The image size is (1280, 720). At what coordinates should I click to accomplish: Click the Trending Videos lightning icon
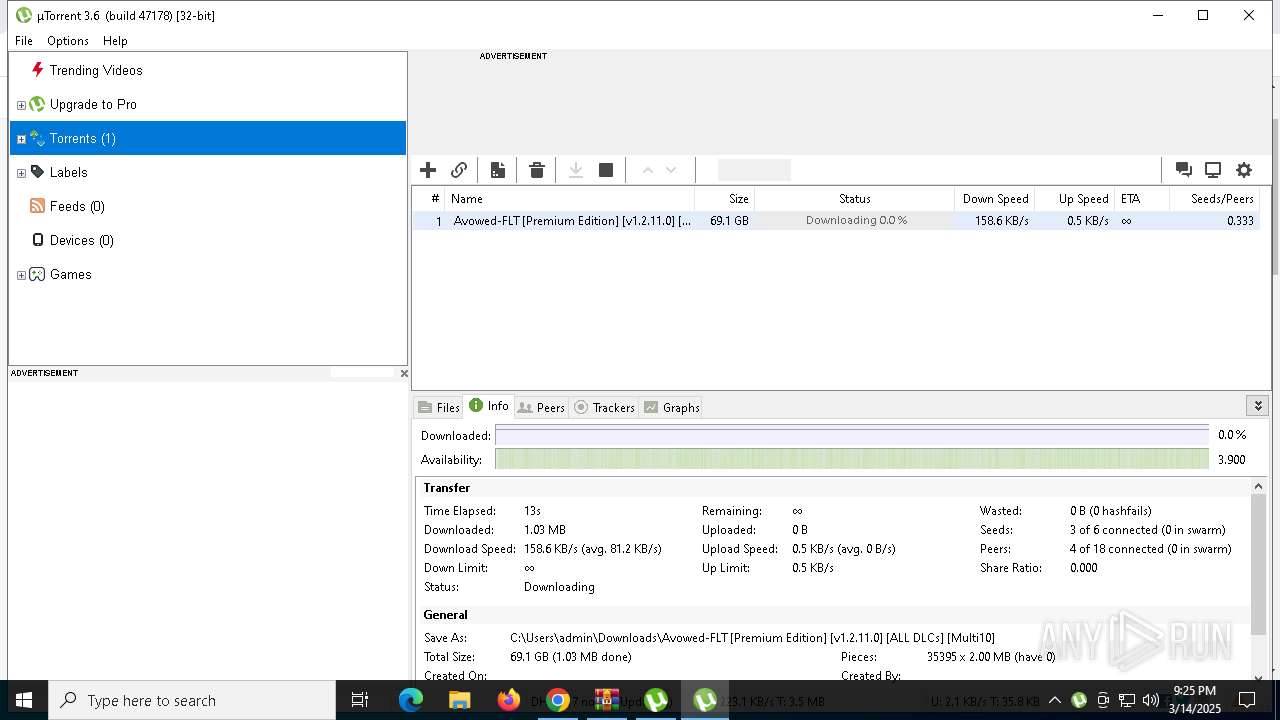click(38, 70)
